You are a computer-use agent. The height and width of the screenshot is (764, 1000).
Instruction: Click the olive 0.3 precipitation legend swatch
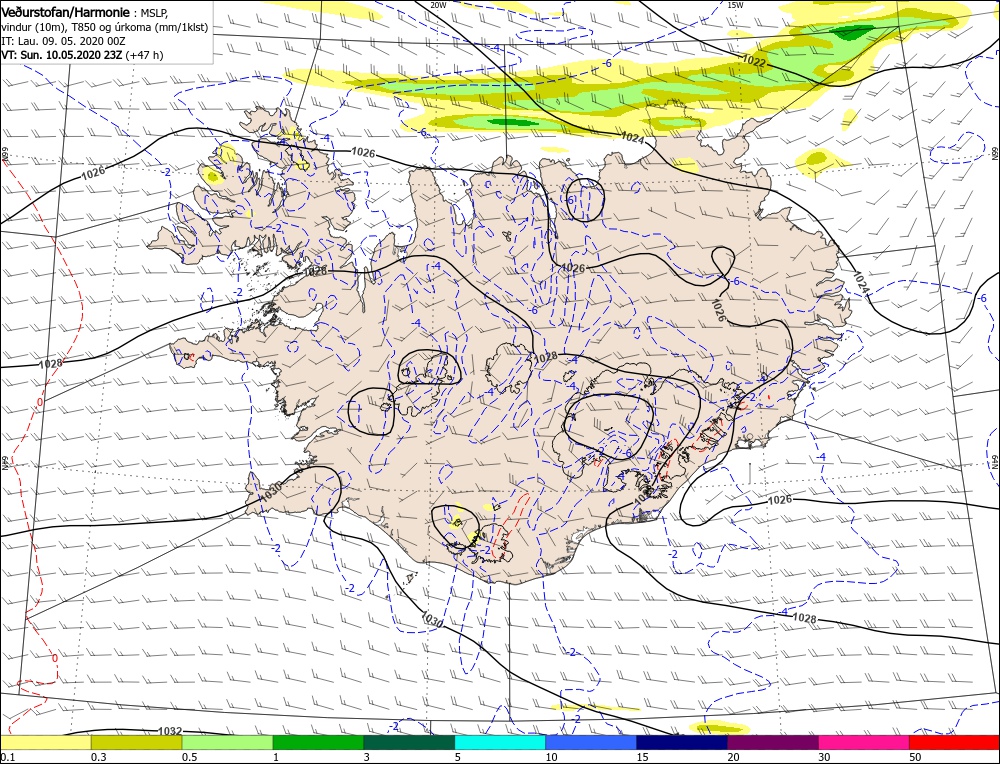coord(136,742)
